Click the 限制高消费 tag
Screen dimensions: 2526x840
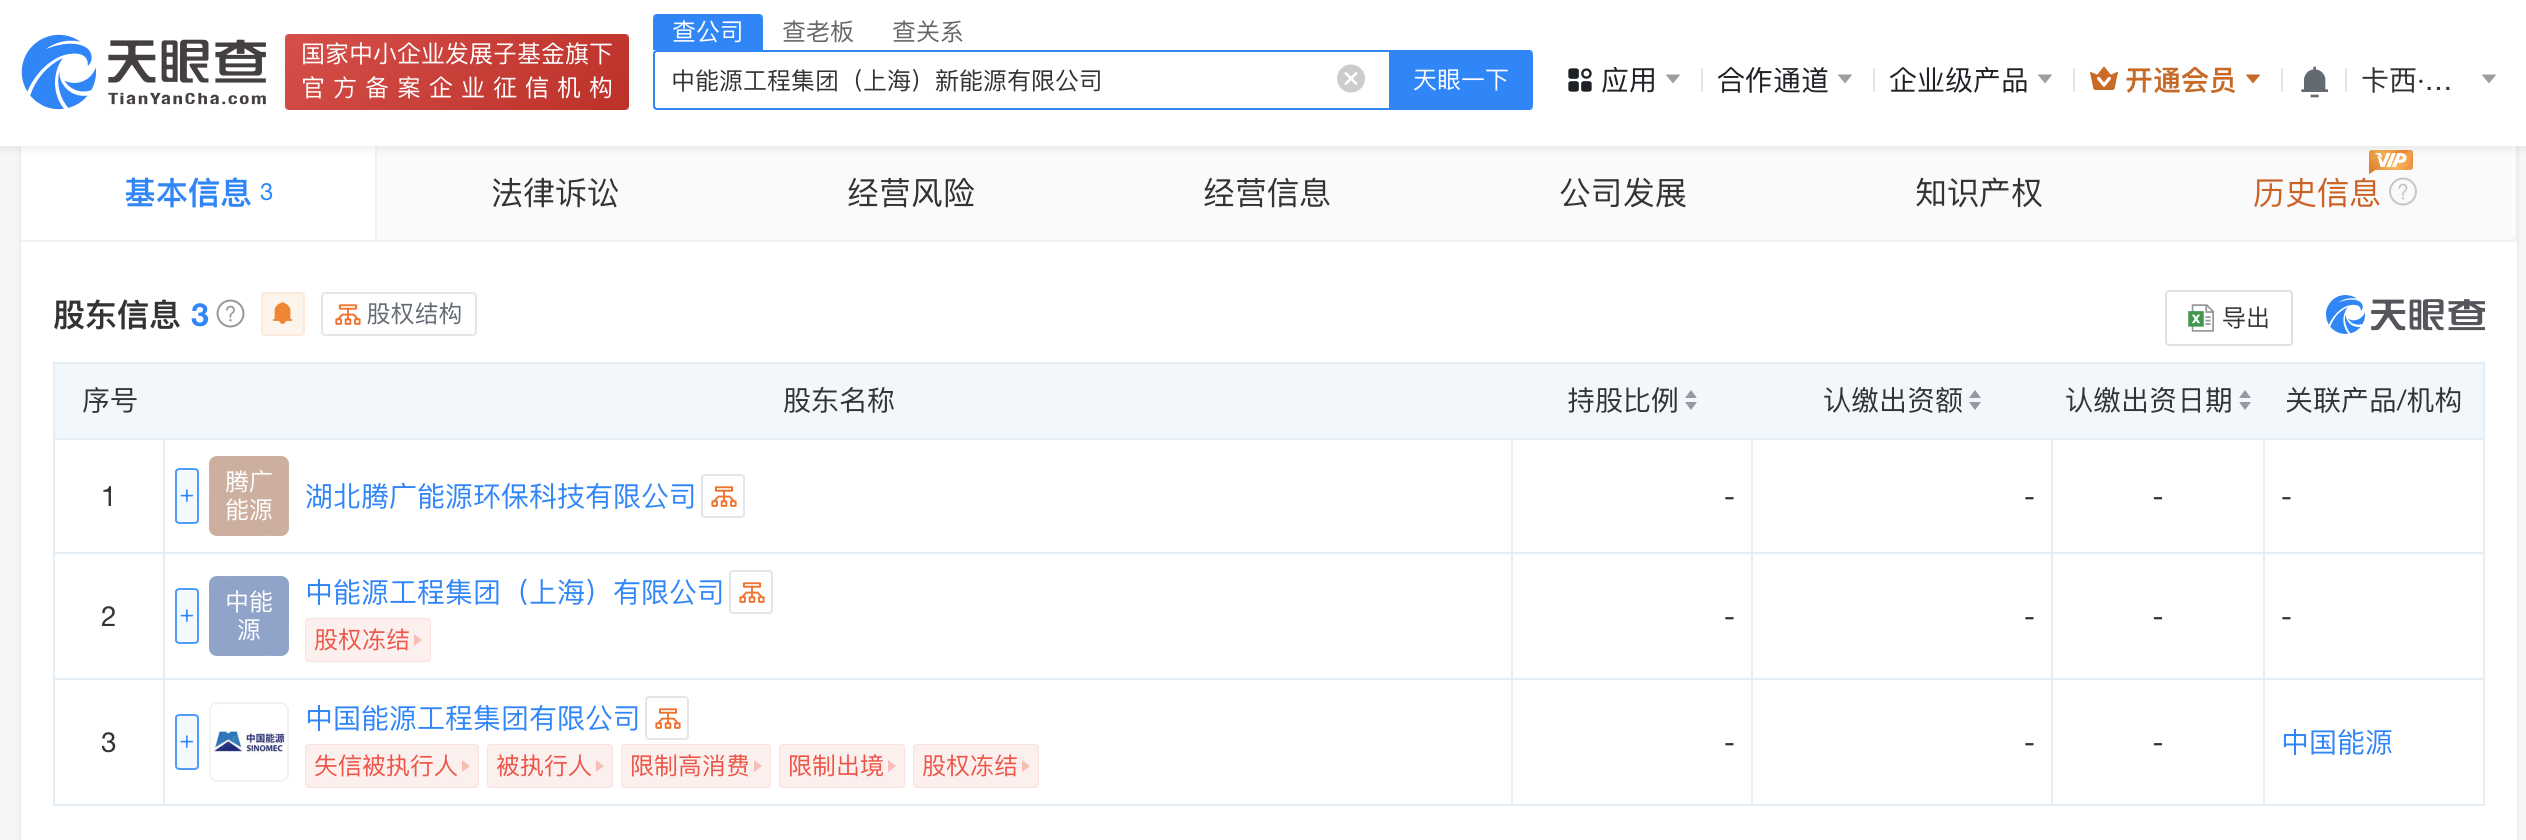(x=696, y=766)
